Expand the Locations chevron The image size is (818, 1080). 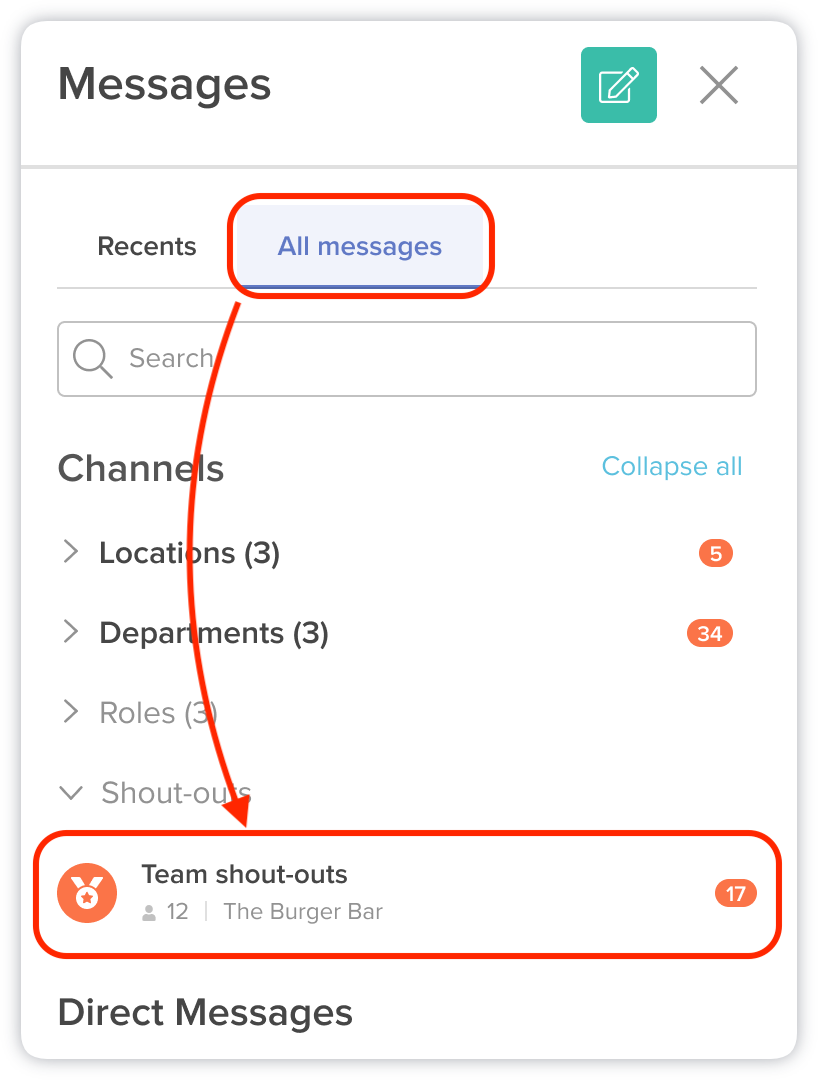pyautogui.click(x=71, y=552)
